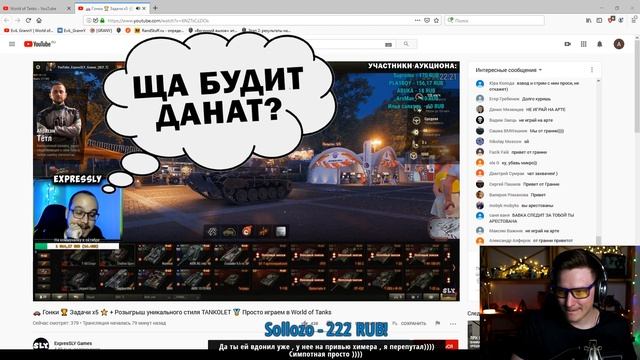Click the video player to pause the stream
The width and height of the screenshot is (640, 360).
pos(246,181)
